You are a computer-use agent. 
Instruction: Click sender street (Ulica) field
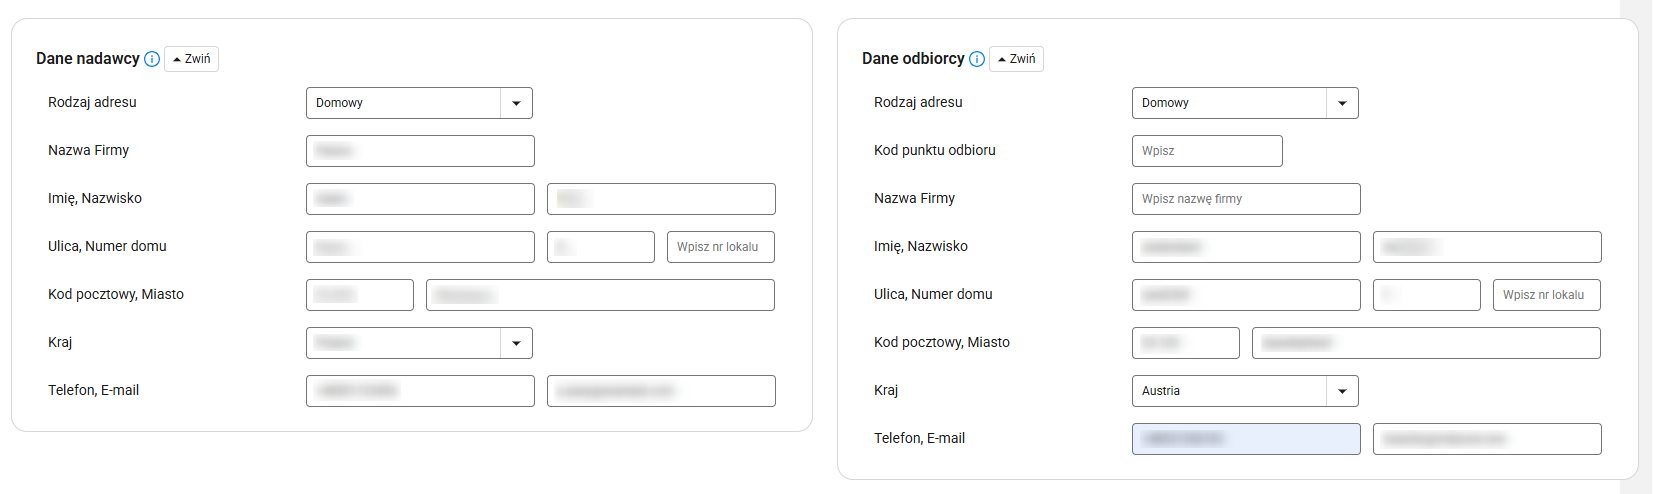coord(420,247)
